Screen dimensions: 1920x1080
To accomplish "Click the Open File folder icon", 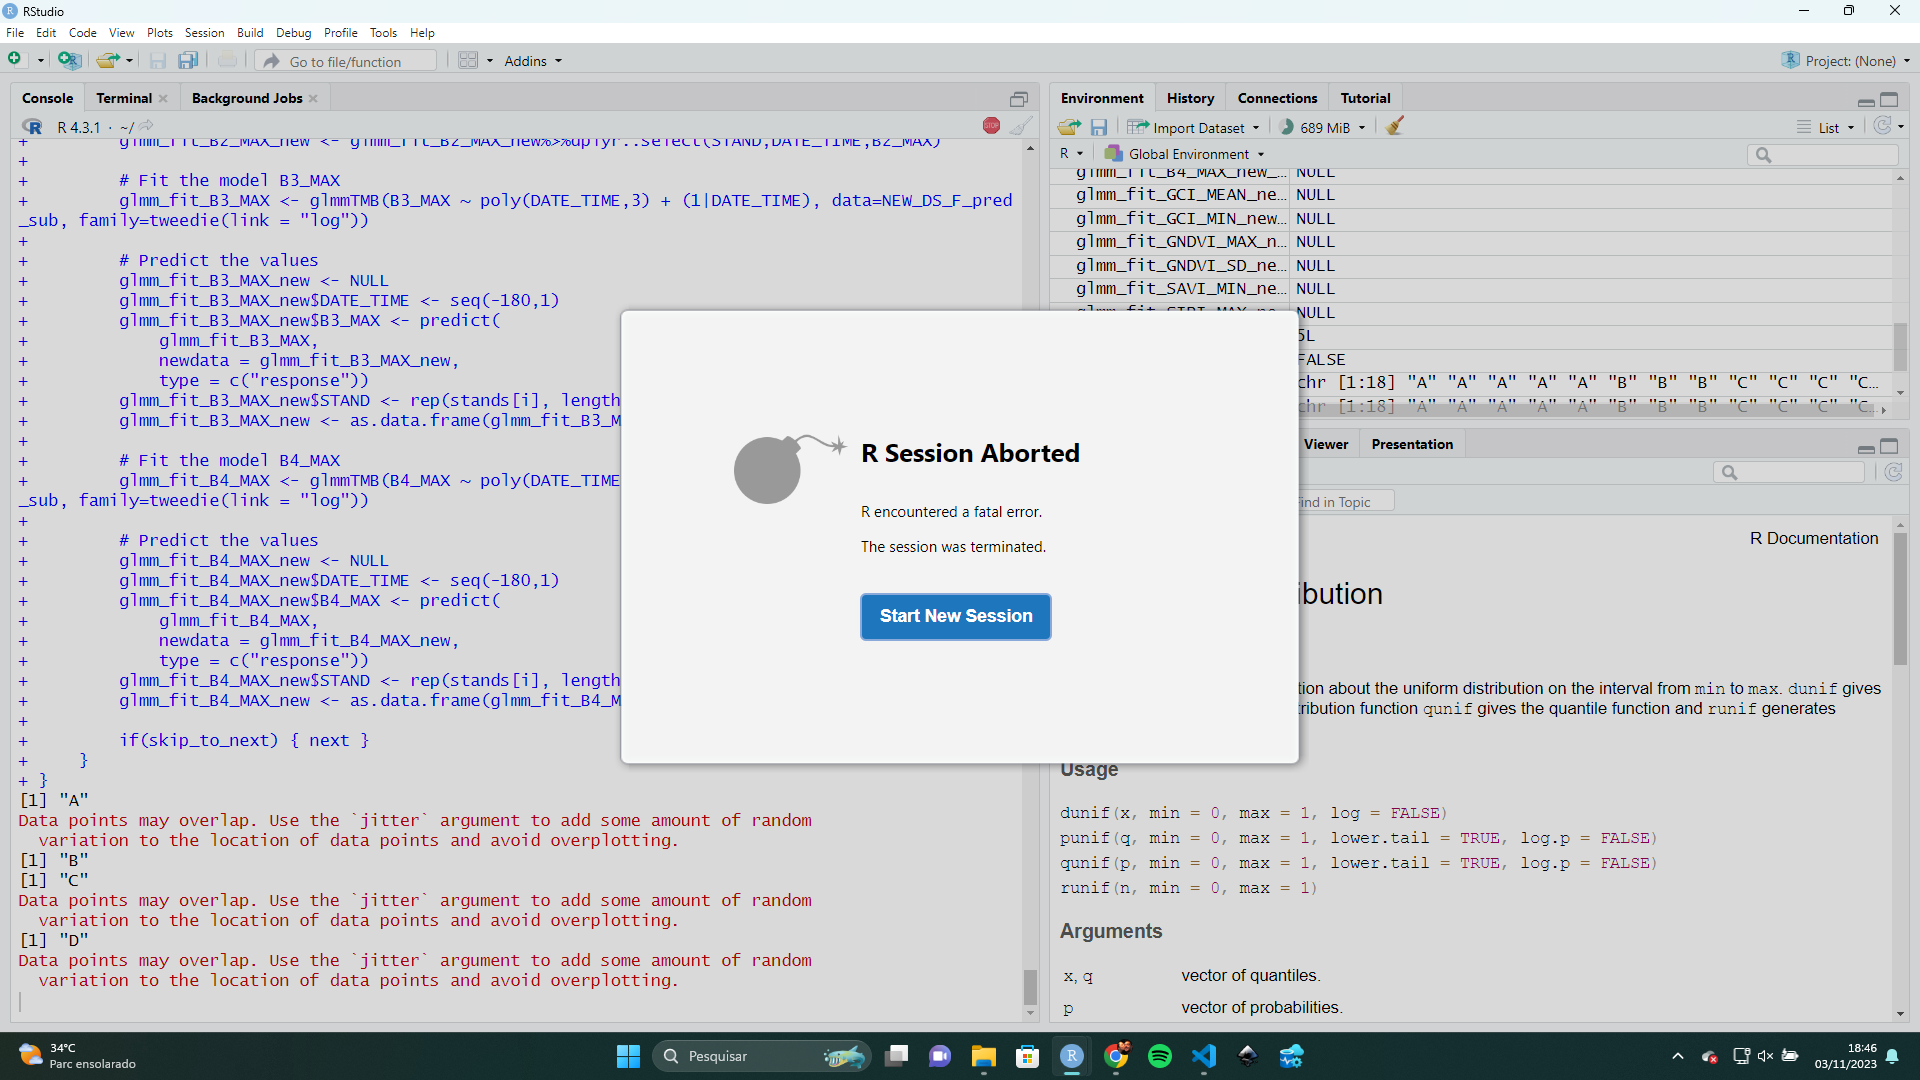I will click(108, 60).
